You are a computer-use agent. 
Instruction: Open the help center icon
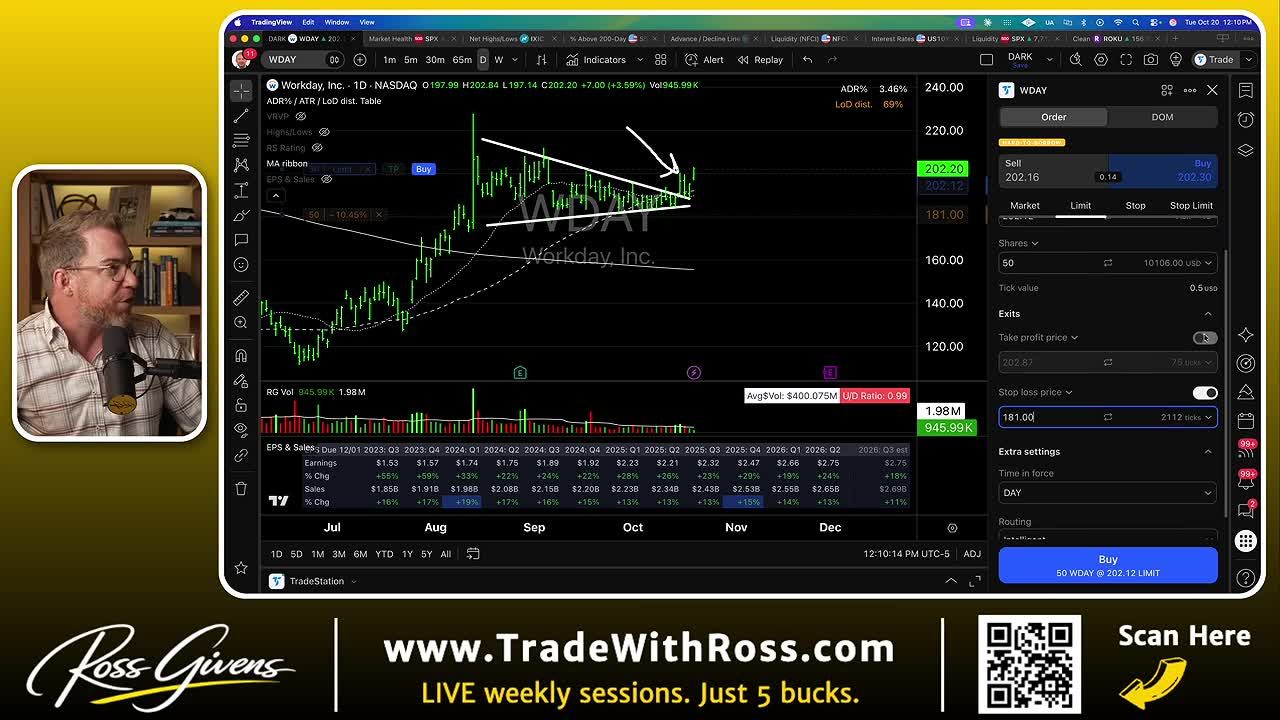pos(1245,578)
